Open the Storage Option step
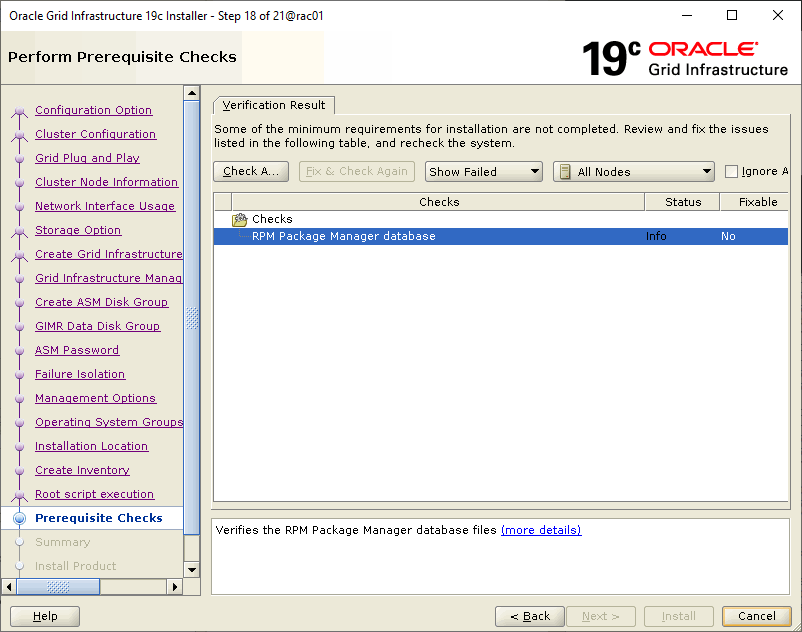Viewport: 802px width, 632px height. click(78, 231)
